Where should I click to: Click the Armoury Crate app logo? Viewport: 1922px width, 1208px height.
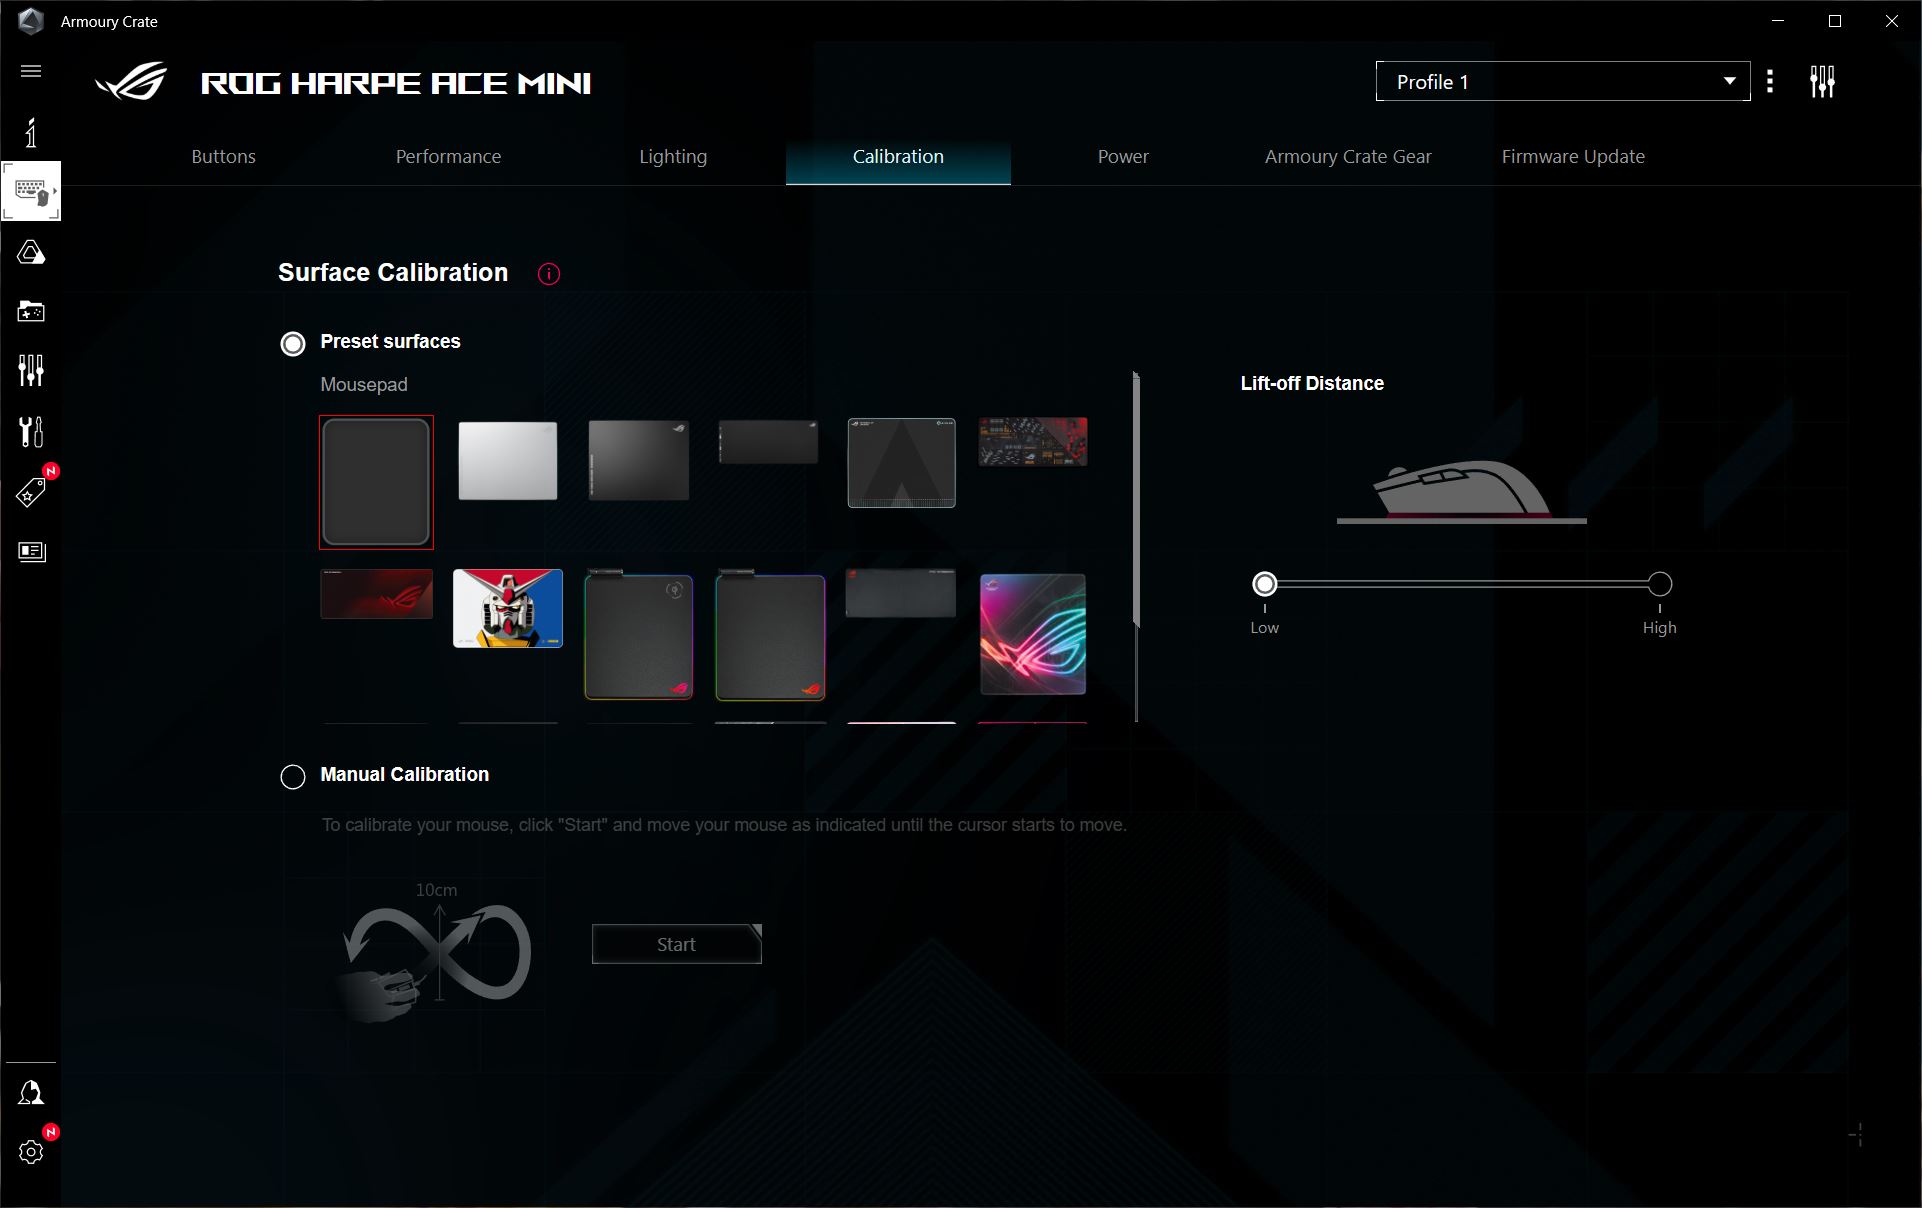tap(31, 21)
